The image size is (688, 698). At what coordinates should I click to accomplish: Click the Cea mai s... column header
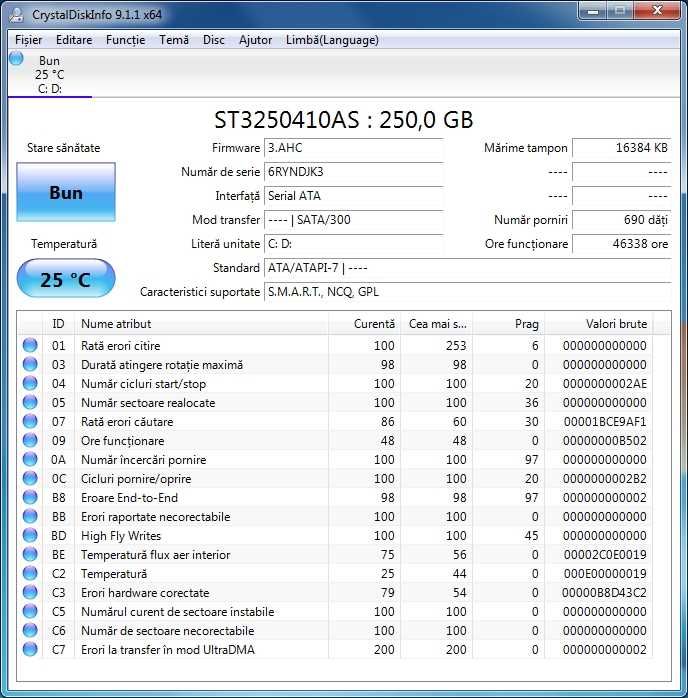437,324
